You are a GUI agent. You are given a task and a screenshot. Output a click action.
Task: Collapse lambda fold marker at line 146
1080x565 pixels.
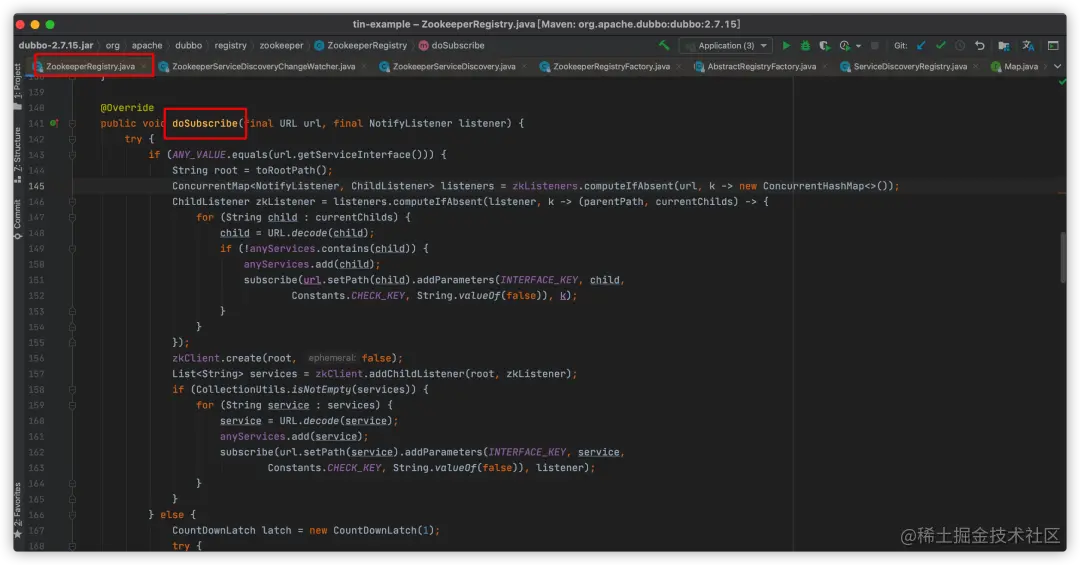coord(72,202)
